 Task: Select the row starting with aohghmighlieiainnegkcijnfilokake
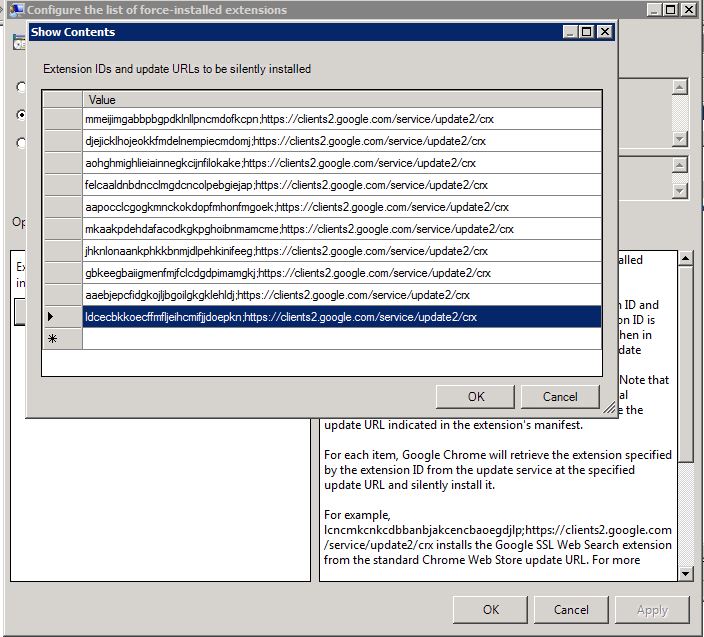[342, 163]
